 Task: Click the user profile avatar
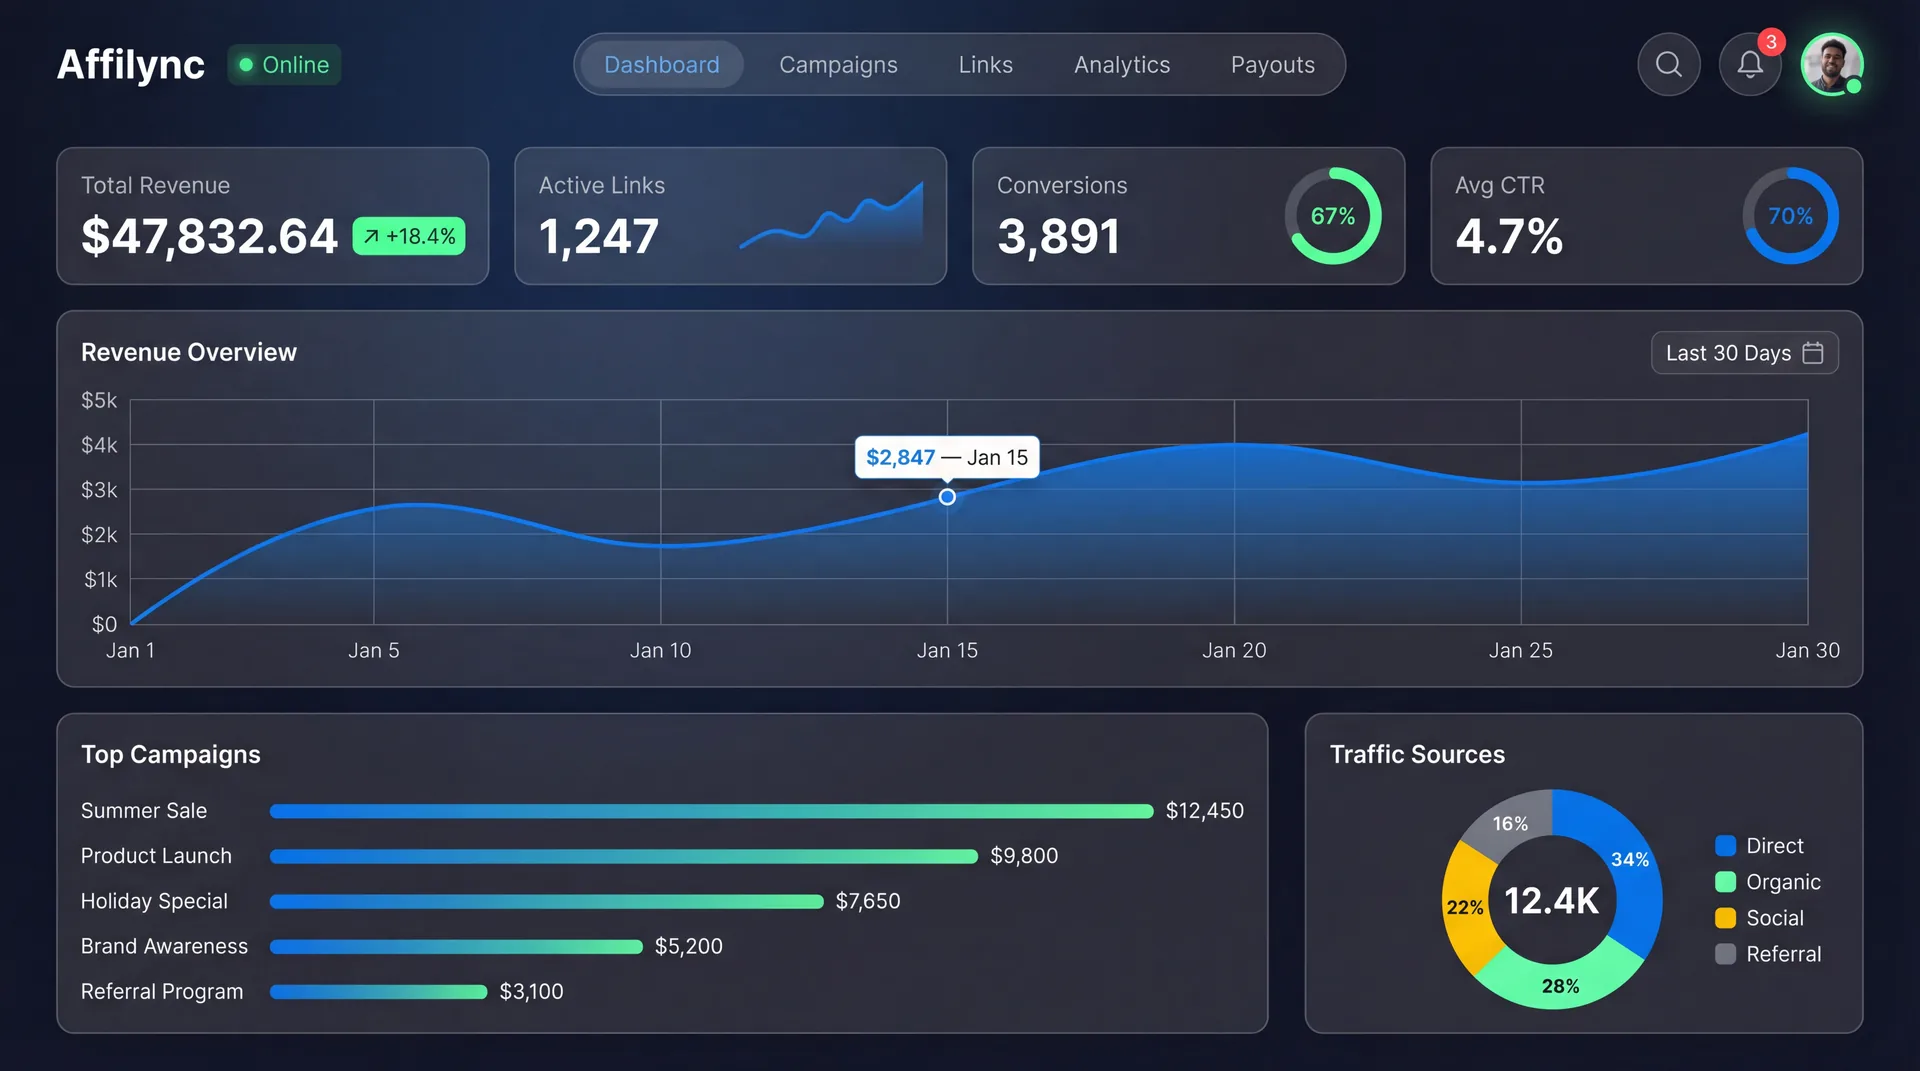1831,65
